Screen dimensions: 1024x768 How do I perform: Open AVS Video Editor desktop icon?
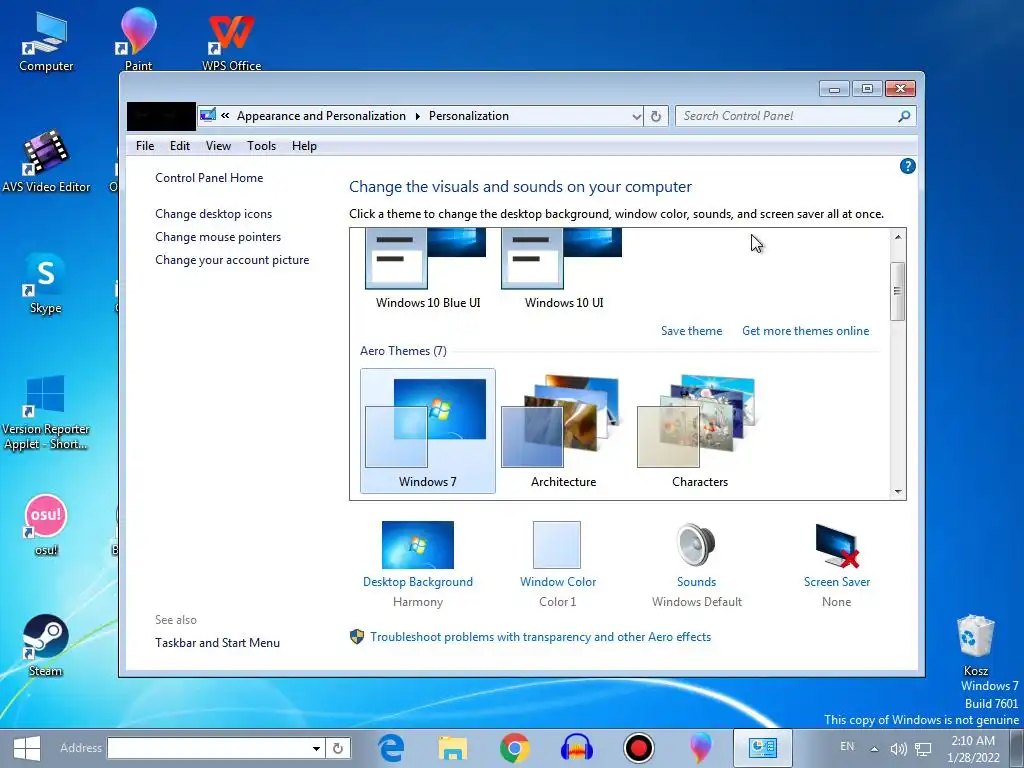click(x=46, y=161)
